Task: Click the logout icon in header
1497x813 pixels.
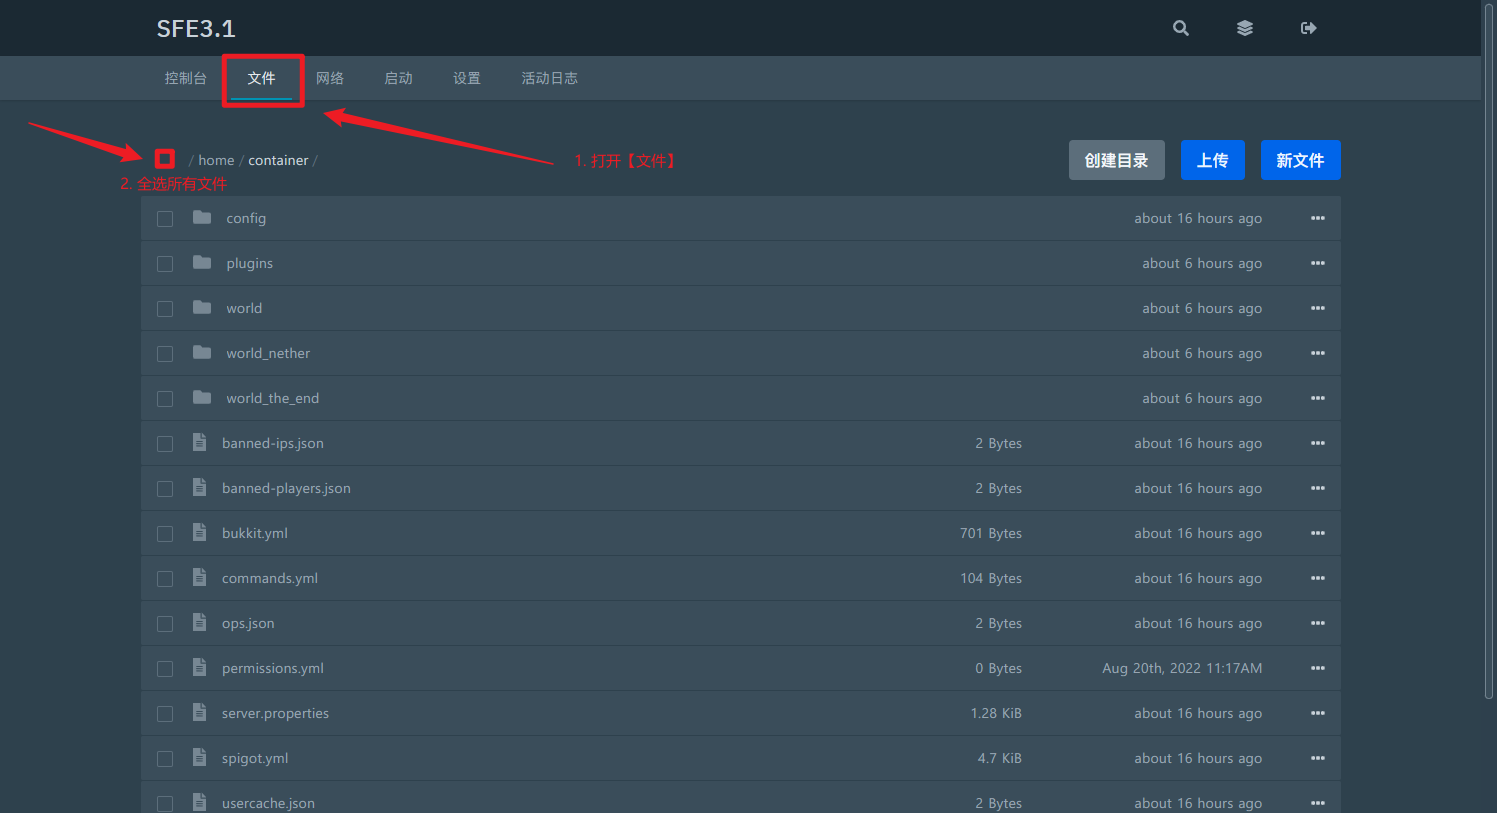Action: (1308, 28)
